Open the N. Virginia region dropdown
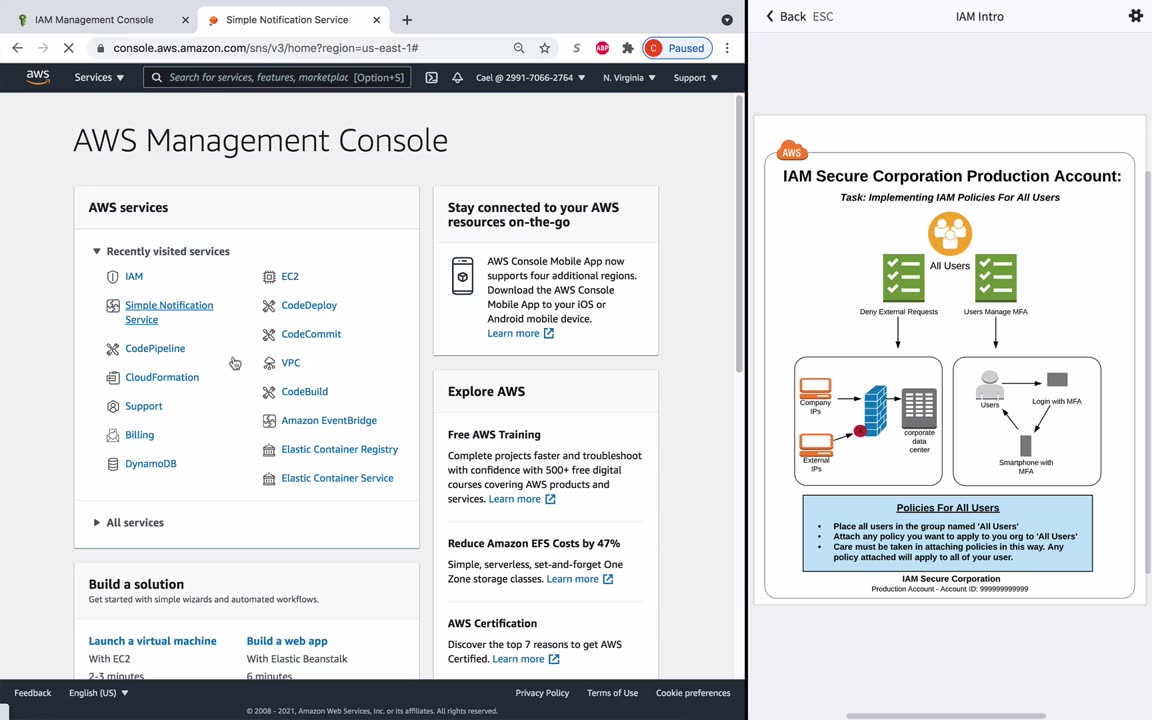Screen dimensions: 1152x720 point(629,77)
